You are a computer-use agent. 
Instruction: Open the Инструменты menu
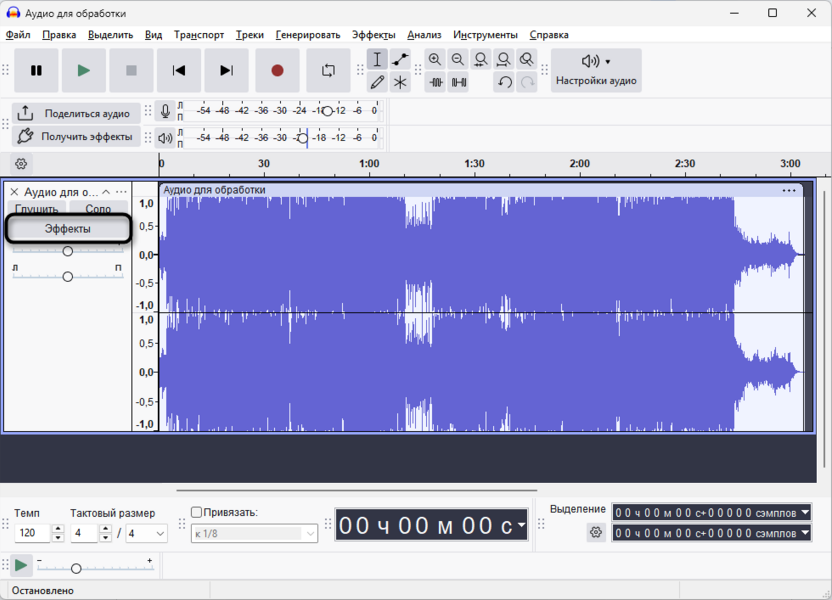pos(486,34)
